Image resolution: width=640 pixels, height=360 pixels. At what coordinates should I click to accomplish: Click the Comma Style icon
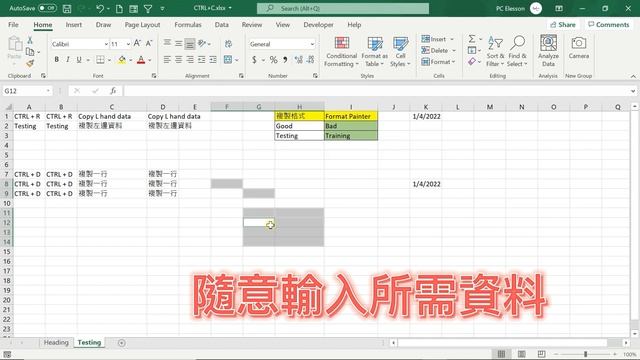pos(285,60)
